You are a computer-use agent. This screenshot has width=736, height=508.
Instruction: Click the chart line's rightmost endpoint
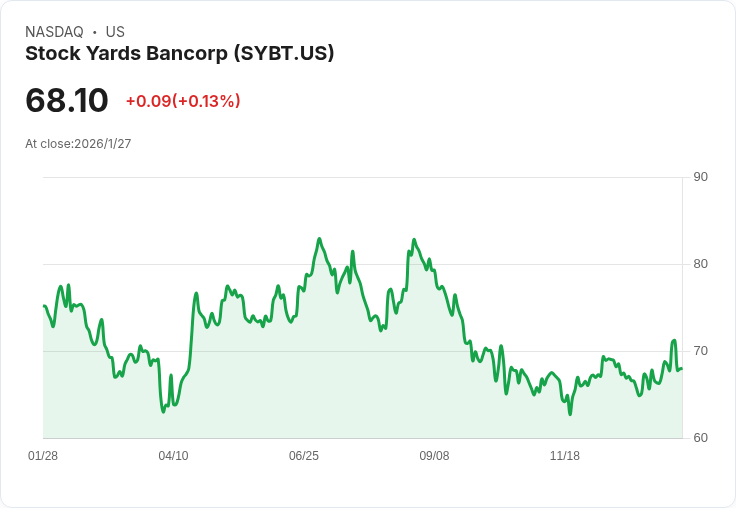(x=682, y=369)
